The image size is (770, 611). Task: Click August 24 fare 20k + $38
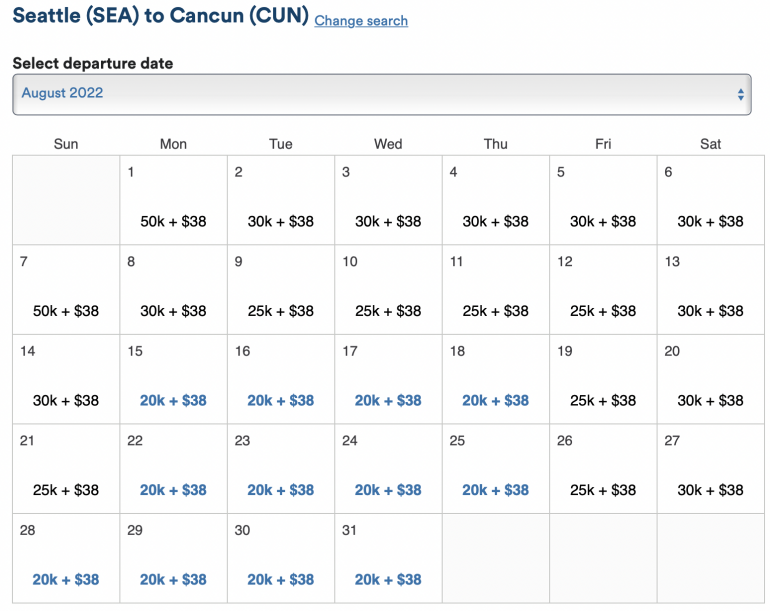(x=388, y=490)
